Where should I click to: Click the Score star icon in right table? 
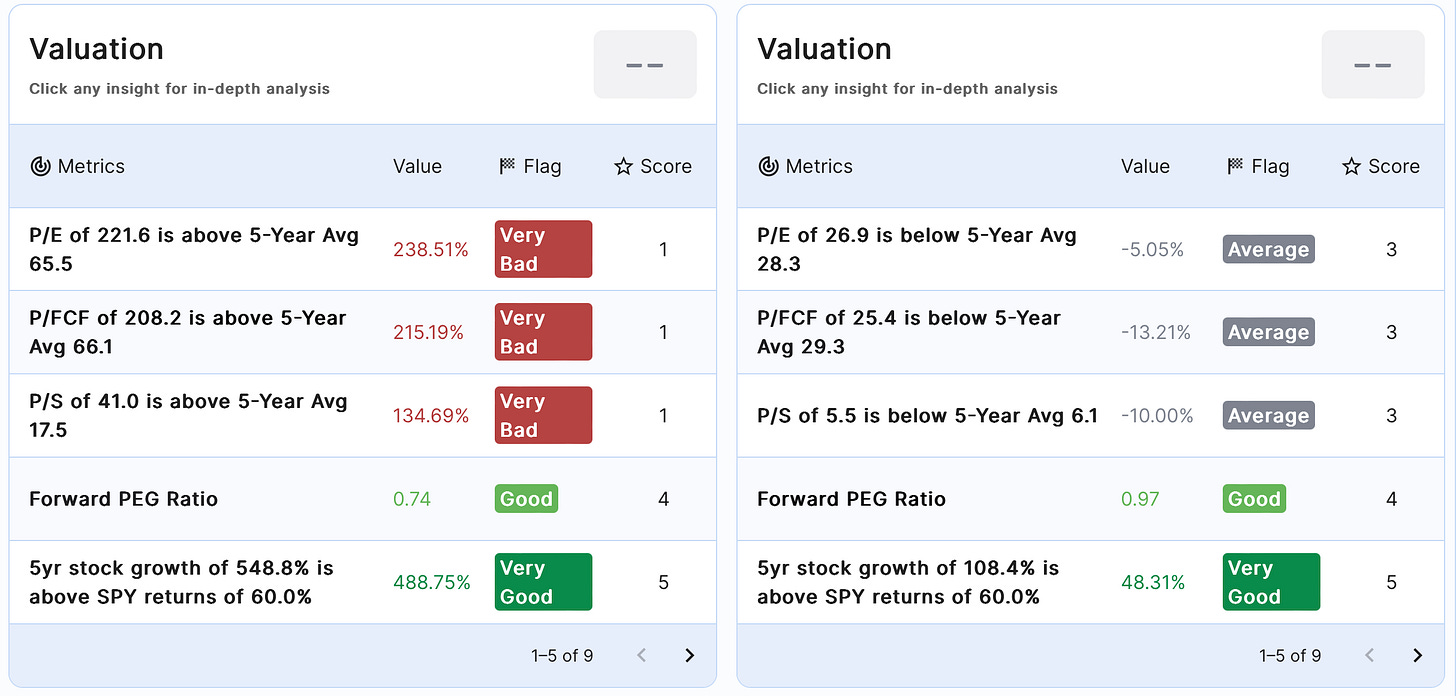(x=1351, y=167)
